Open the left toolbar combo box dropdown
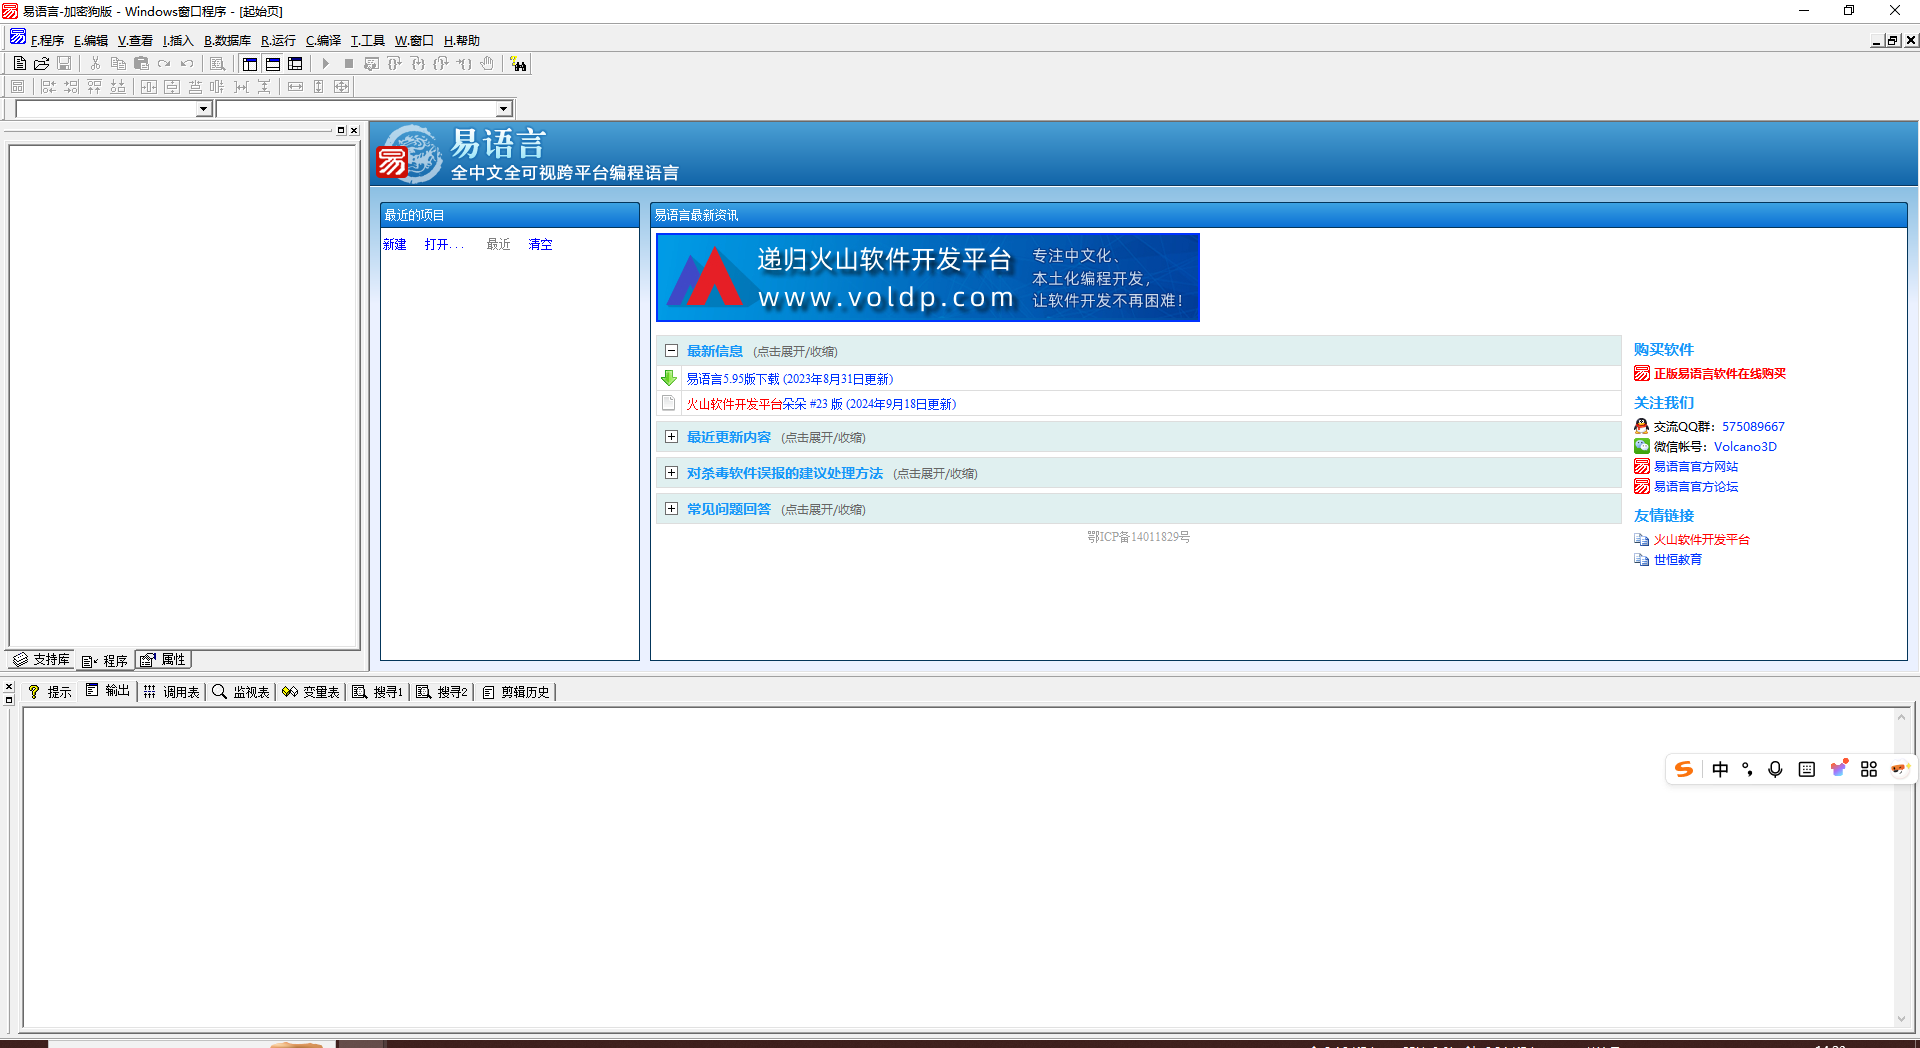 click(204, 109)
